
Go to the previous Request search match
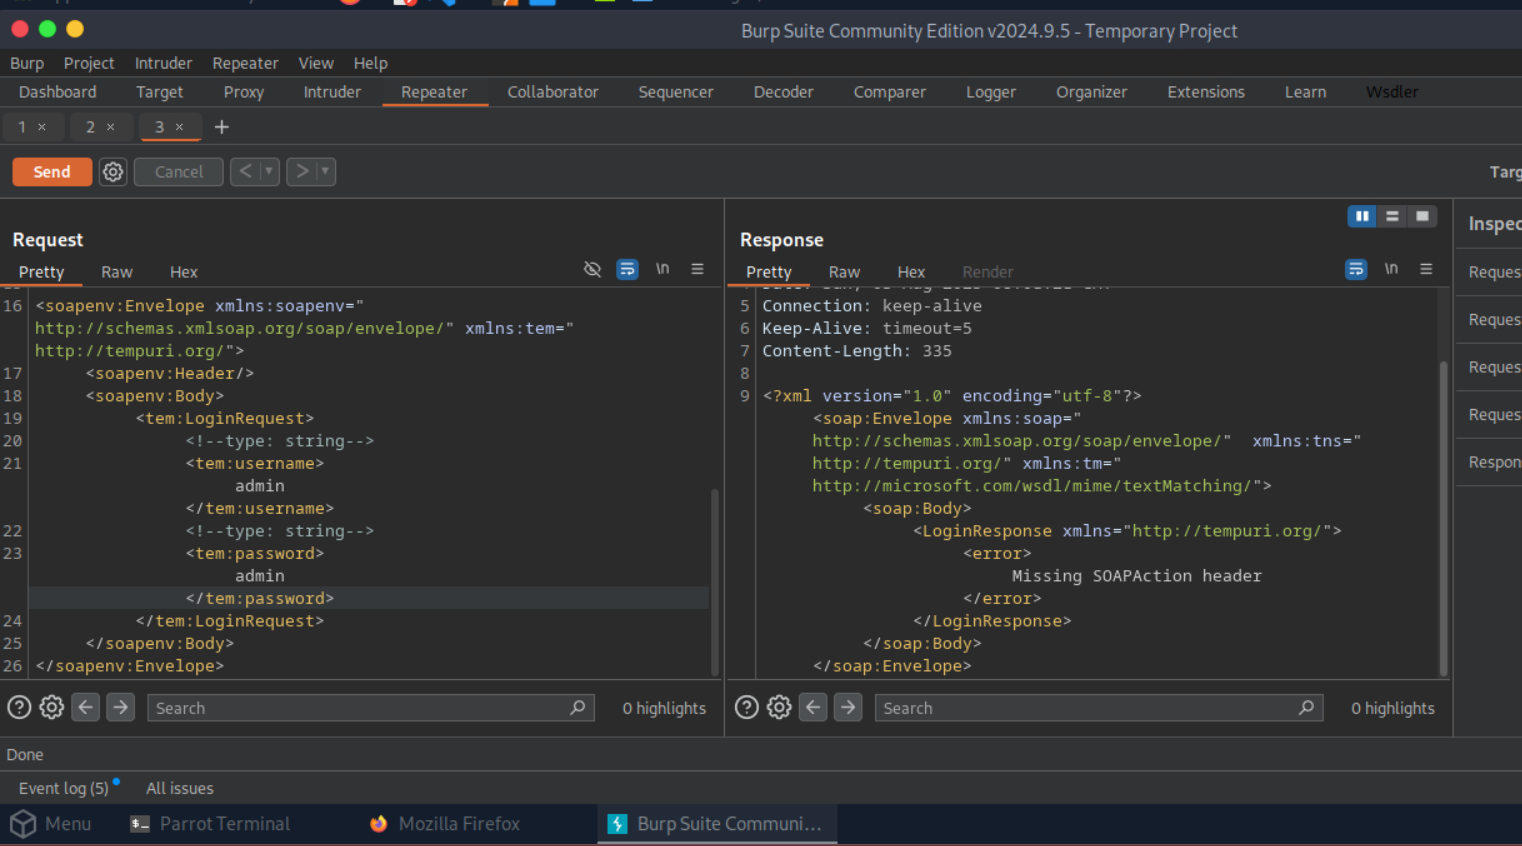click(x=86, y=708)
